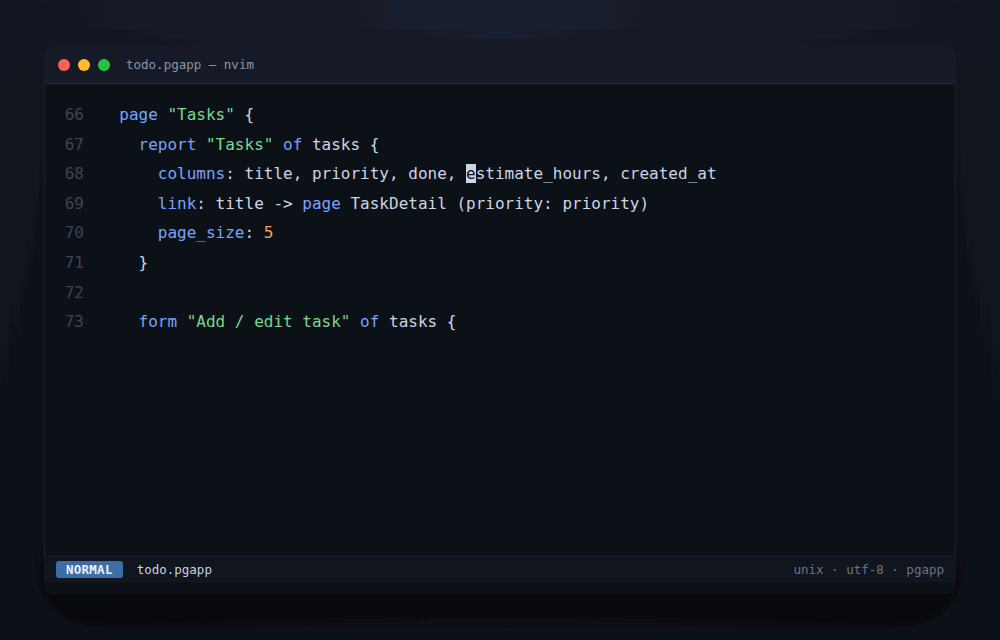Viewport: 1000px width, 640px height.
Task: Click "tasks" identifier on line 73
Action: click(x=413, y=321)
